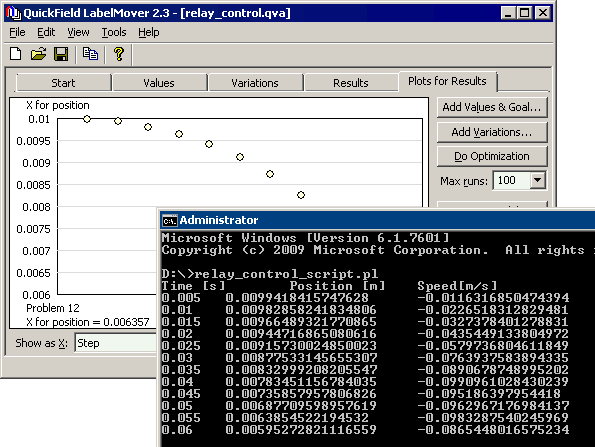
Task: Click the 'X for position' plot title
Action: [x=58, y=105]
